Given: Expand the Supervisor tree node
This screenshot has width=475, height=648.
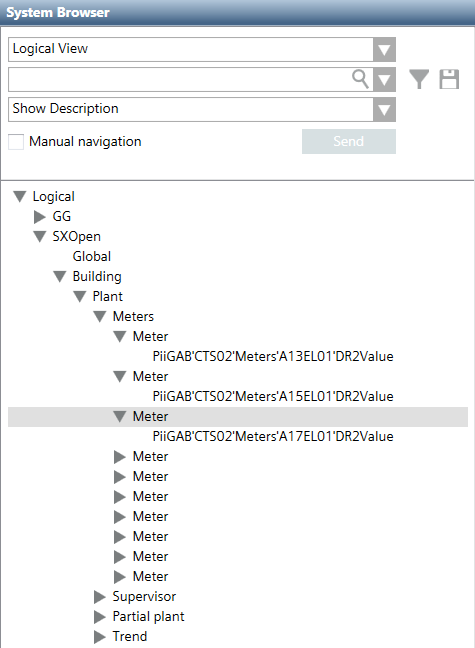Looking at the screenshot, I should pos(100,596).
